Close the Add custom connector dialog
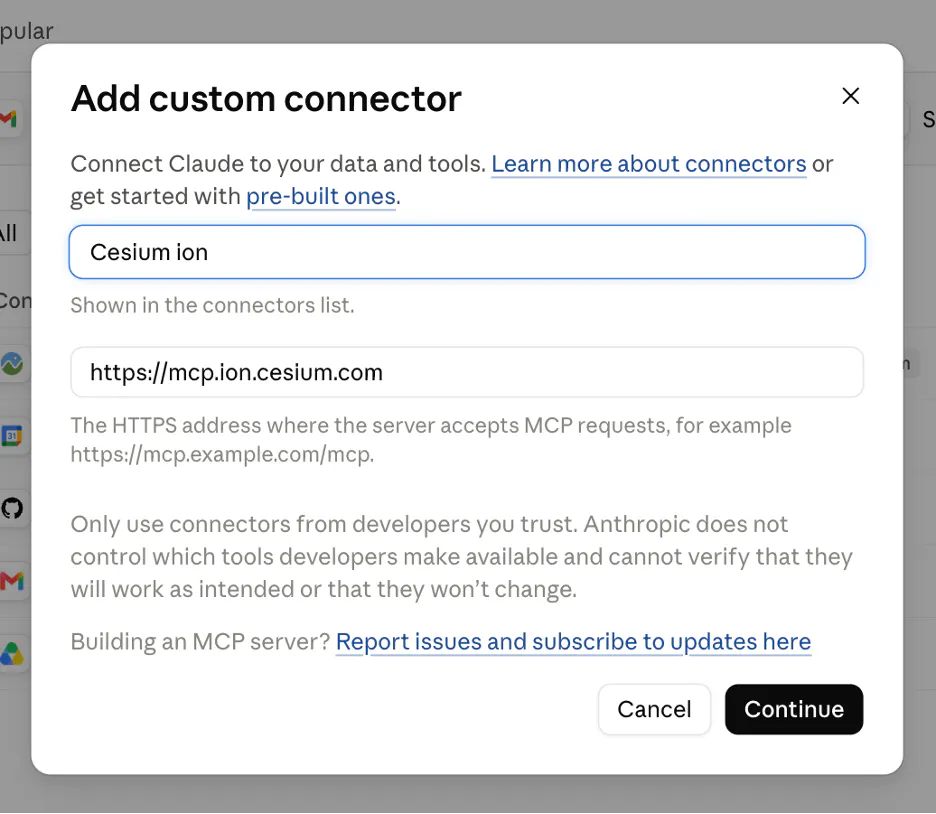The width and height of the screenshot is (936, 814). click(x=850, y=95)
